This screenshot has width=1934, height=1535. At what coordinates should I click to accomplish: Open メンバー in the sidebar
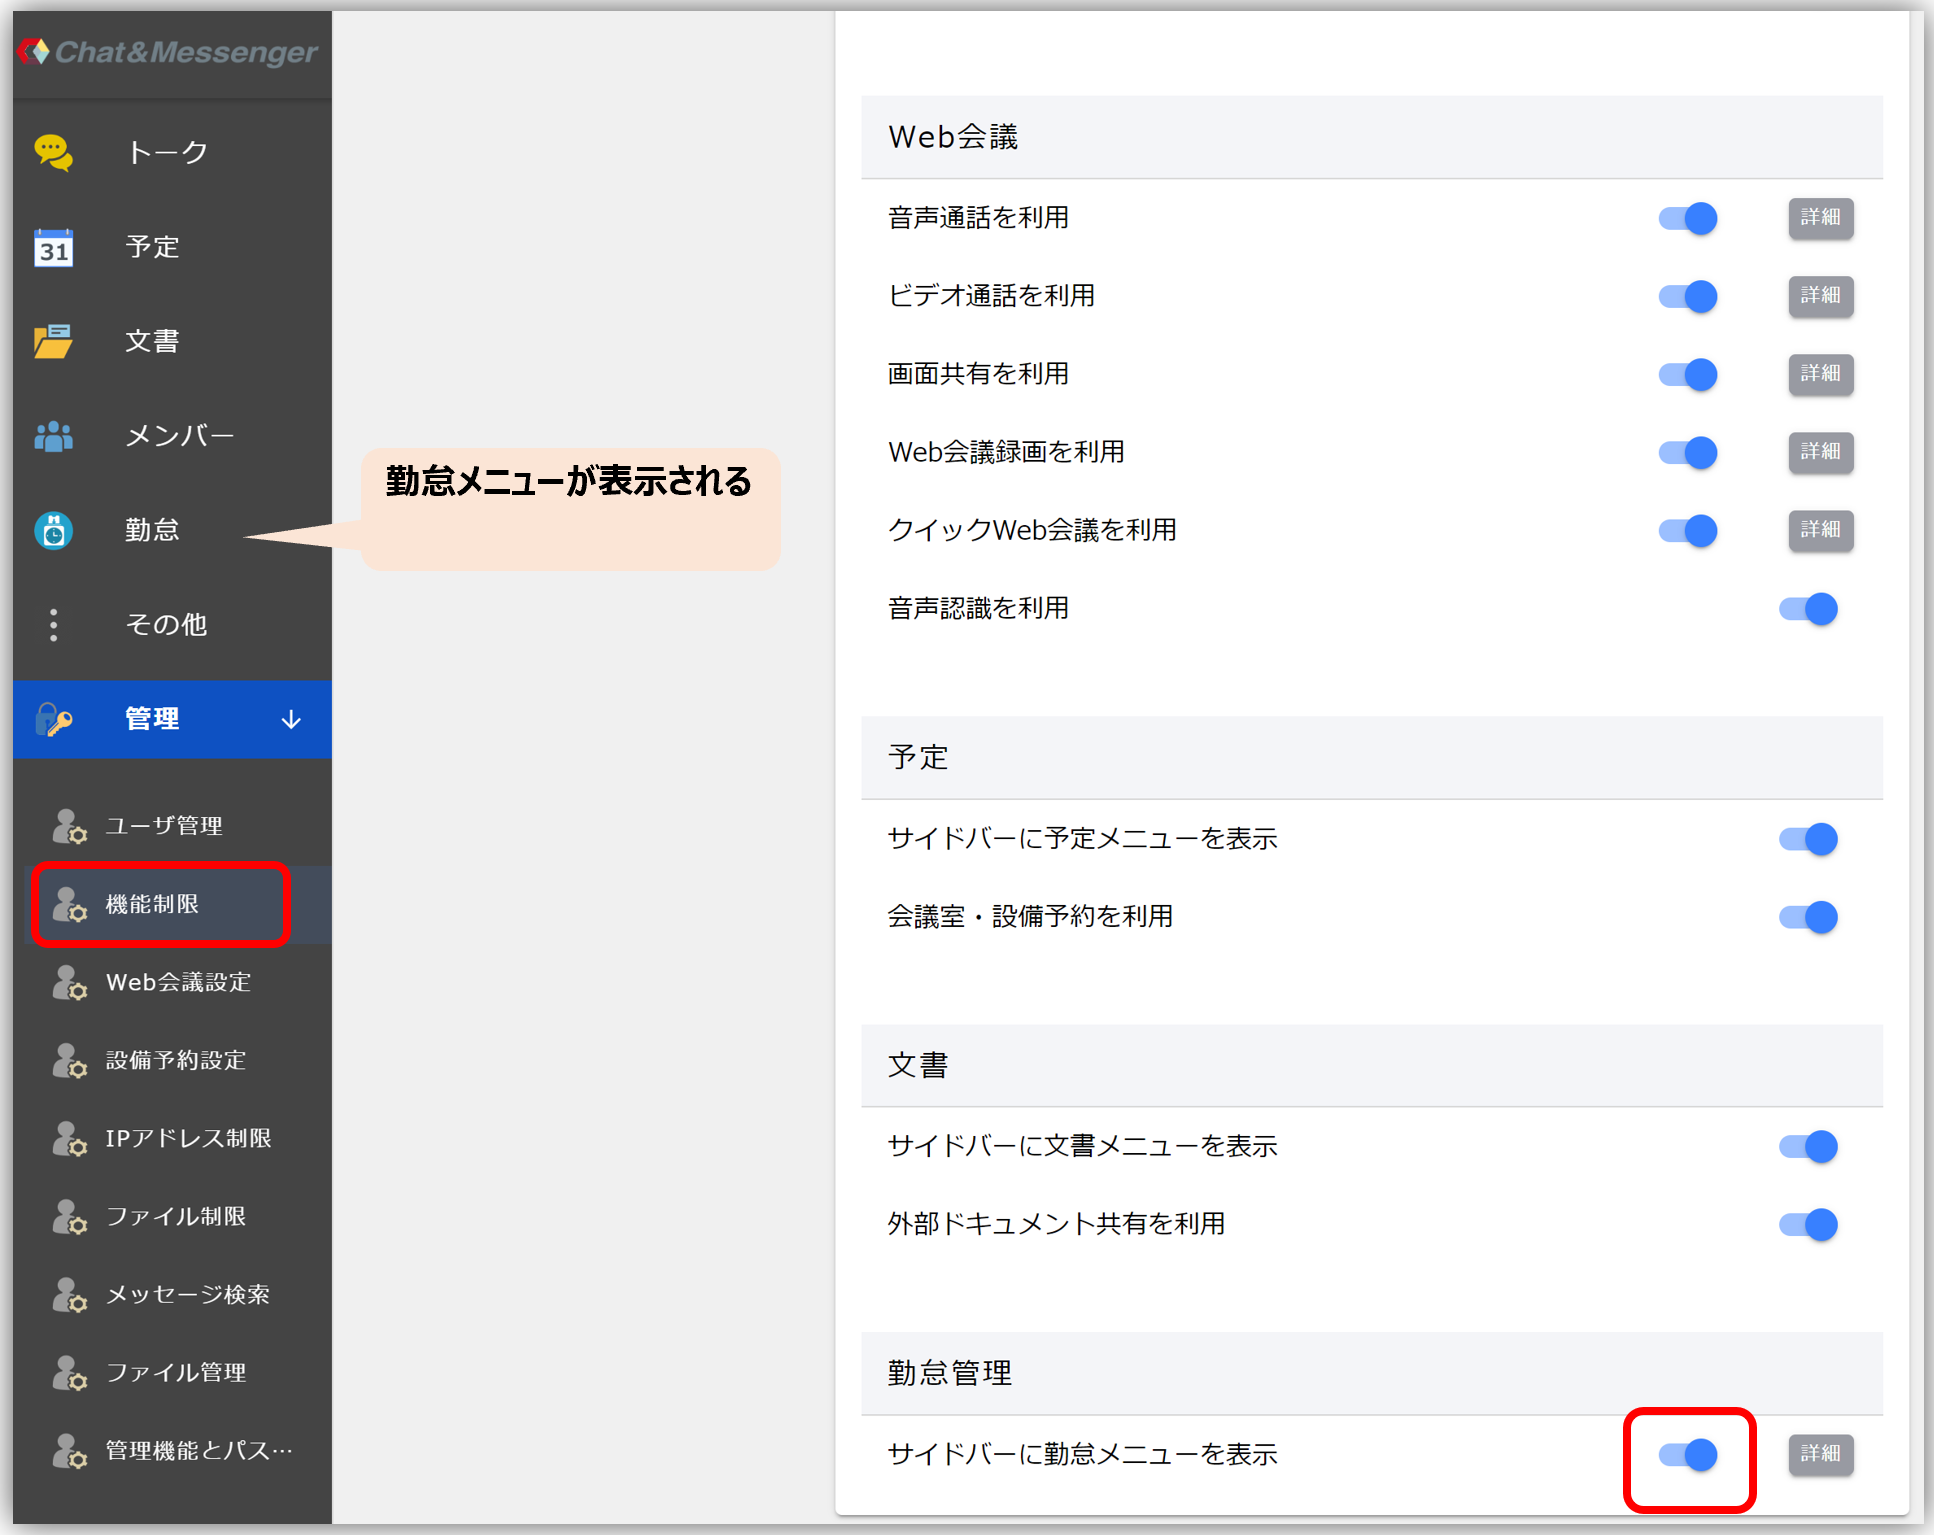click(x=172, y=436)
